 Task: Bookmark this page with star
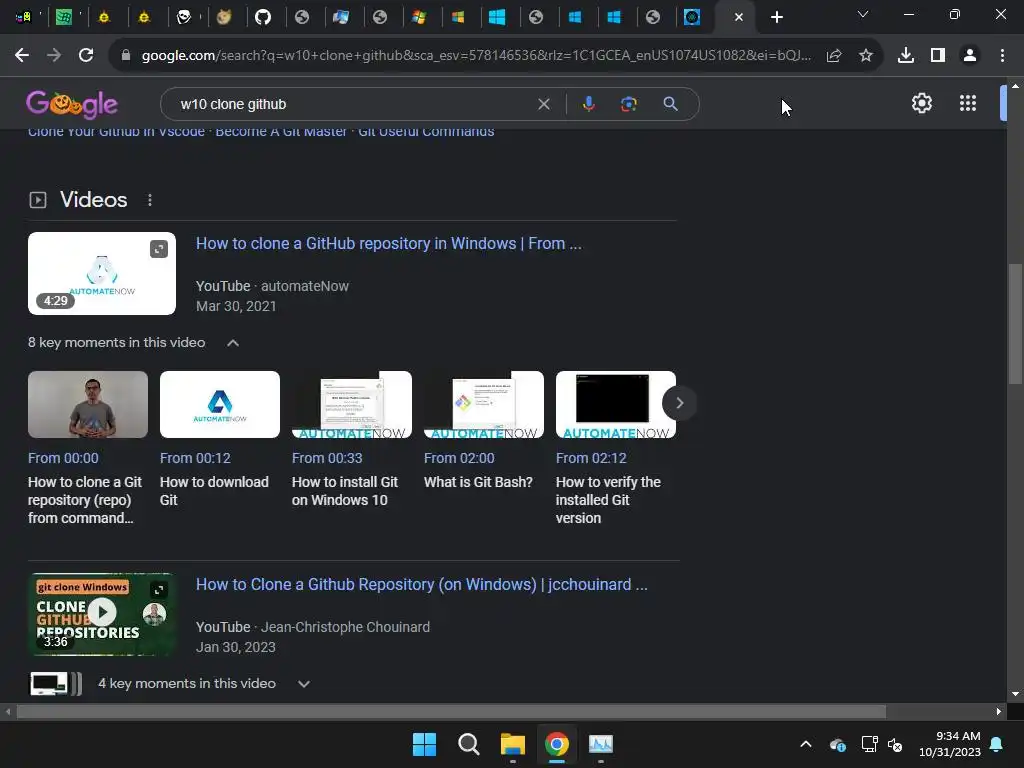coord(866,56)
